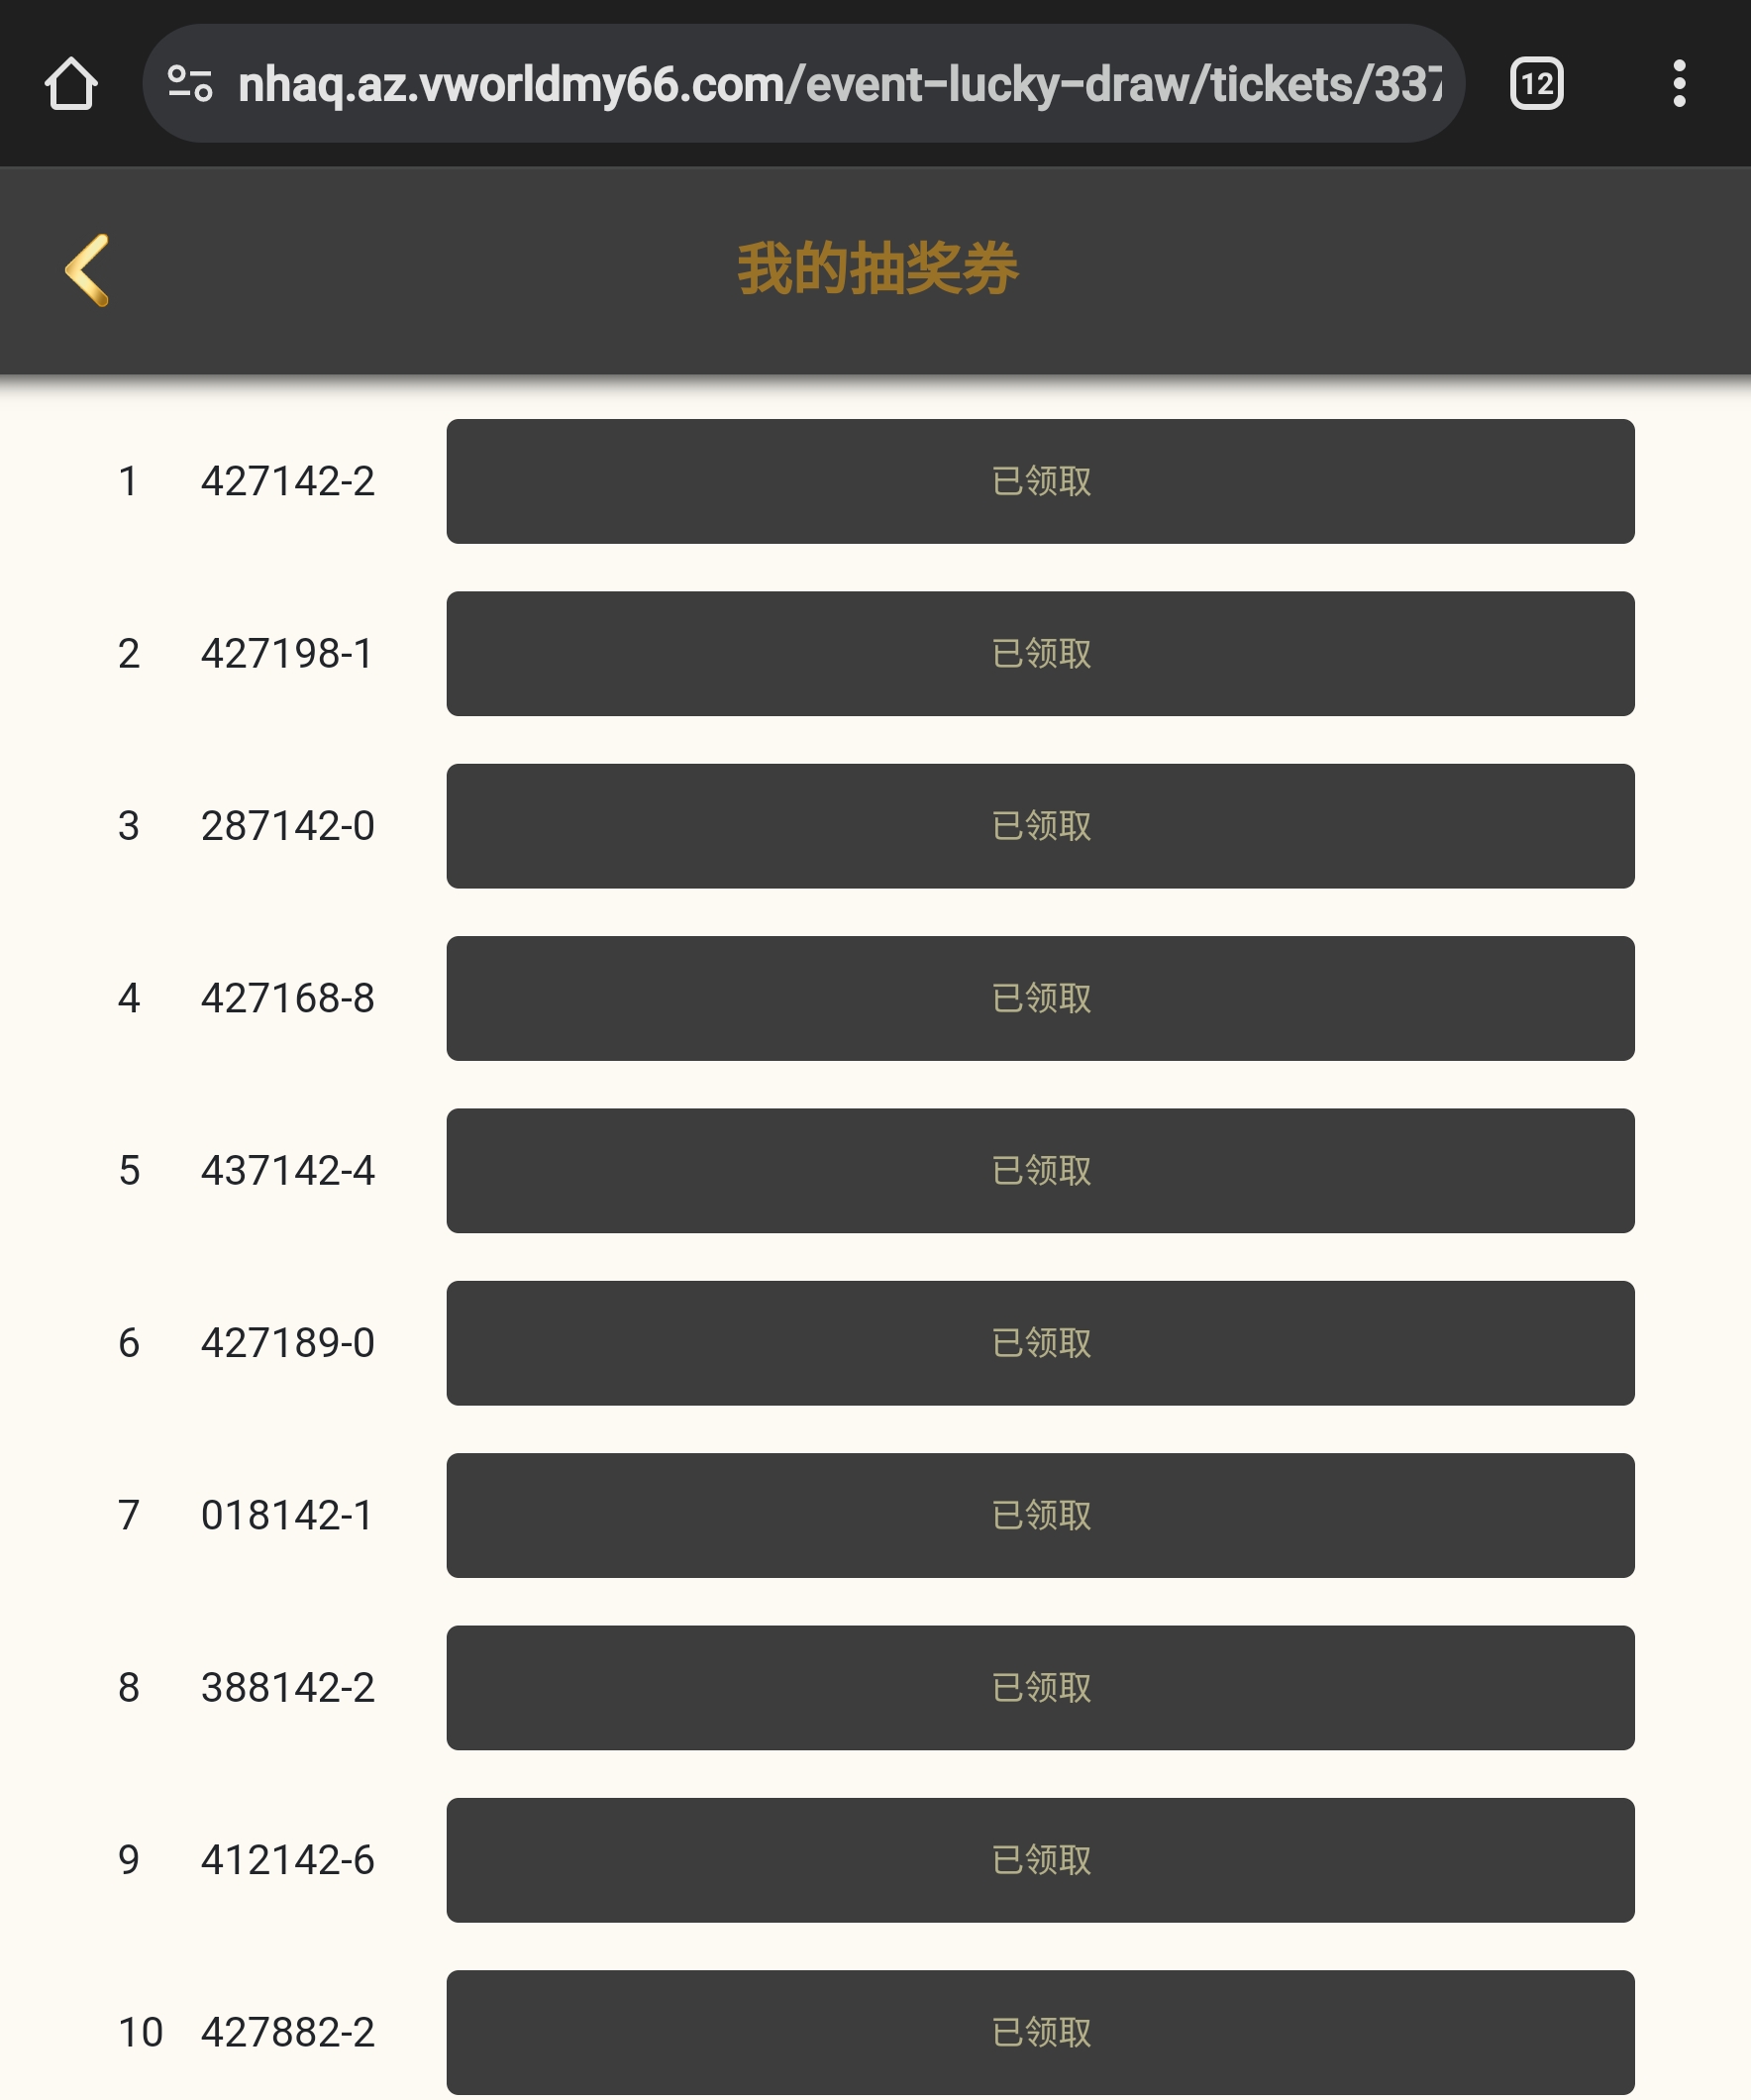Select ticket number 412142-6 text
This screenshot has width=1751, height=2100.
pyautogui.click(x=288, y=1860)
